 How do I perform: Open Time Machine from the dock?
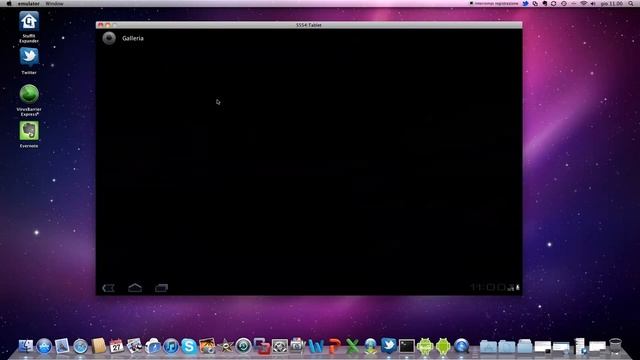point(243,346)
